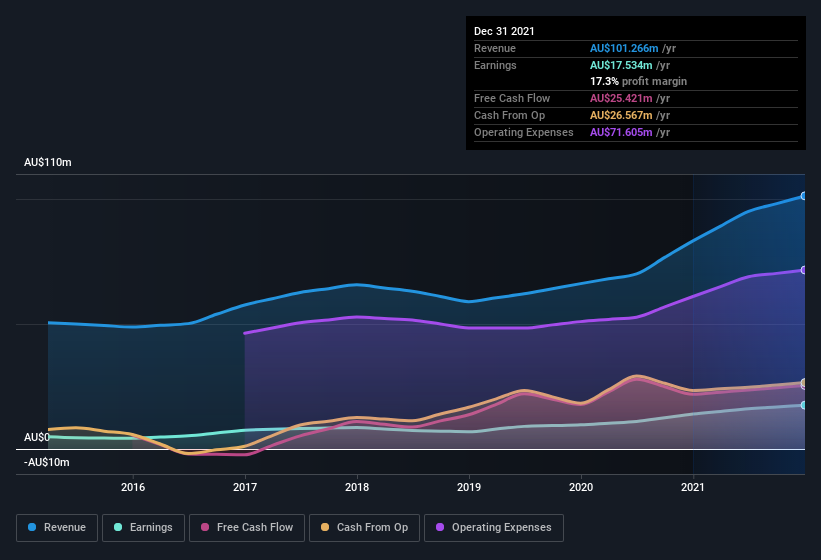
Task: Click the -AU$10m y-axis label
Action: pyautogui.click(x=47, y=462)
